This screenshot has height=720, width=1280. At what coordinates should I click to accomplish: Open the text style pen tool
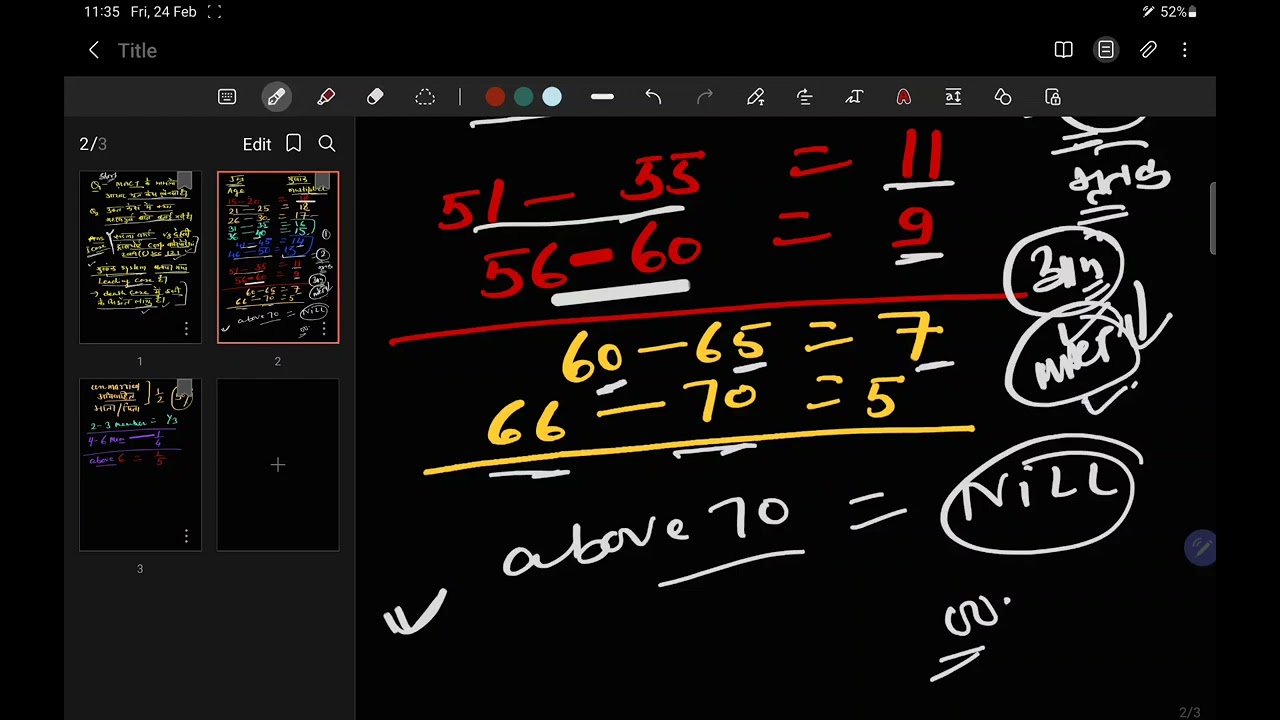[x=854, y=97]
